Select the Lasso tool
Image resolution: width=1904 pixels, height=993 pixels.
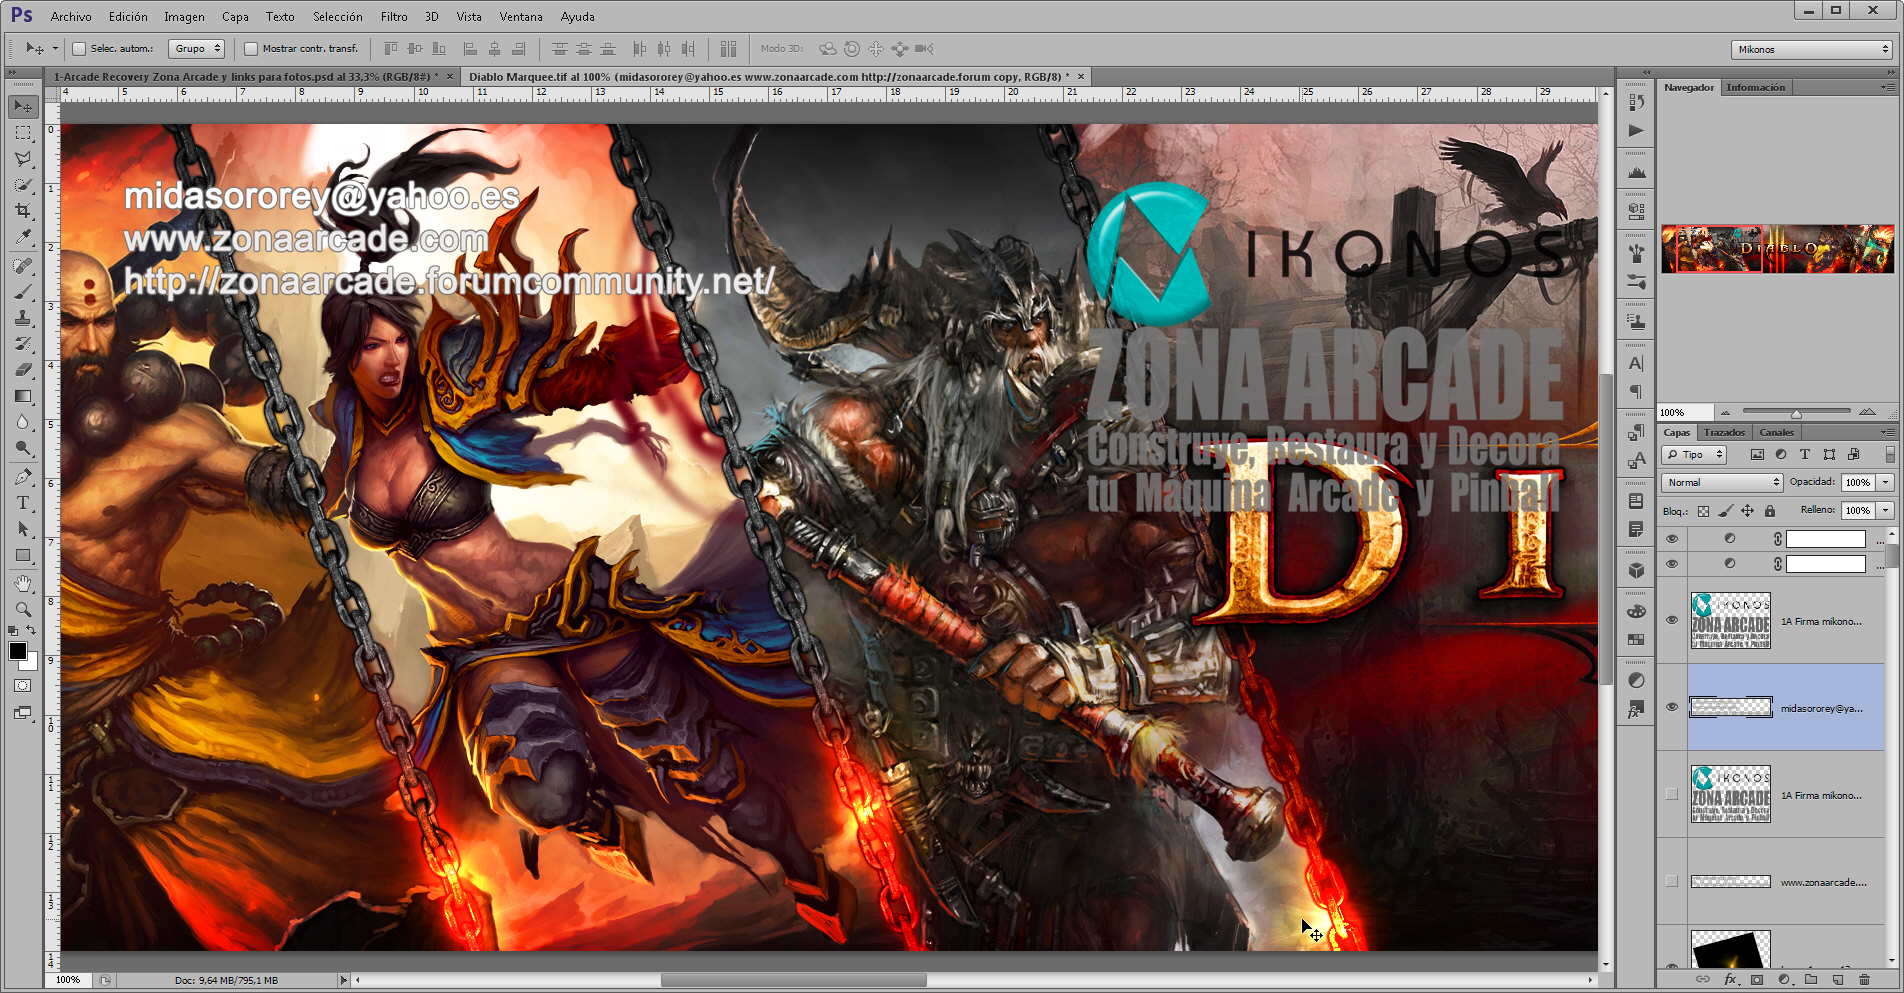point(23,159)
